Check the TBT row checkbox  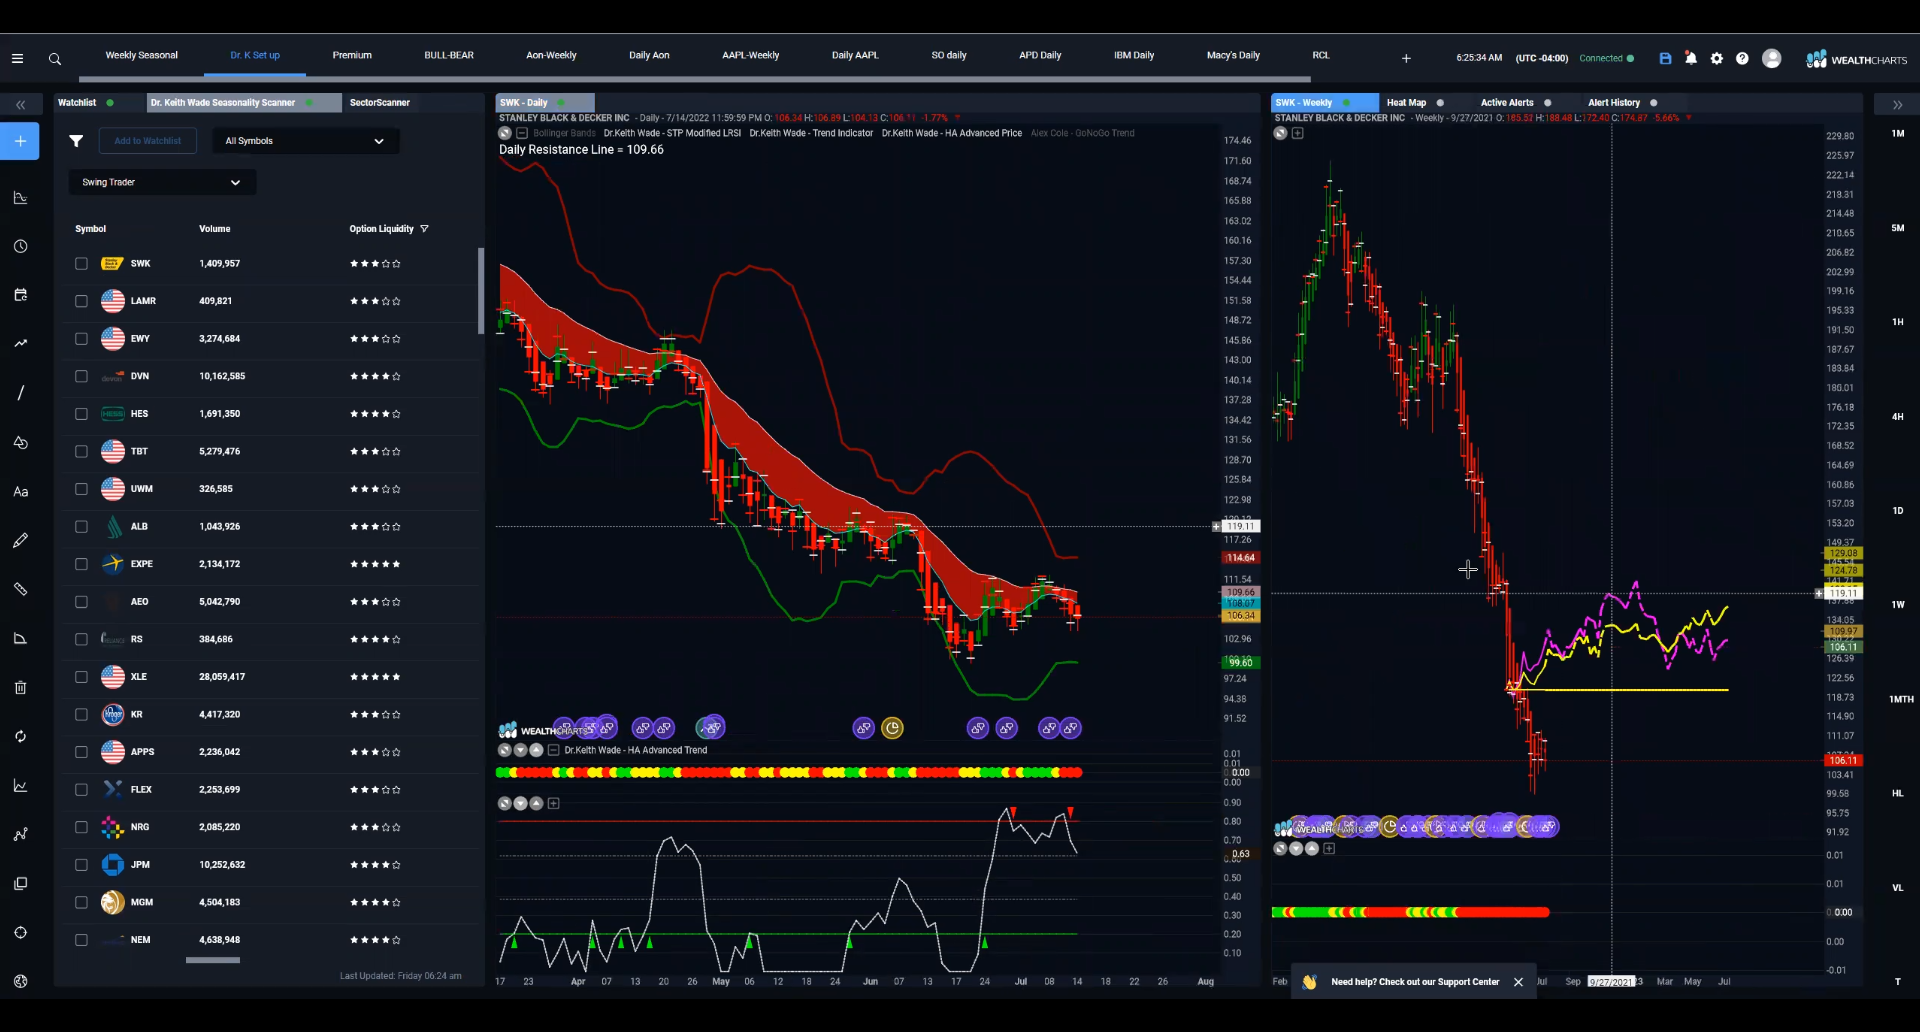click(81, 452)
